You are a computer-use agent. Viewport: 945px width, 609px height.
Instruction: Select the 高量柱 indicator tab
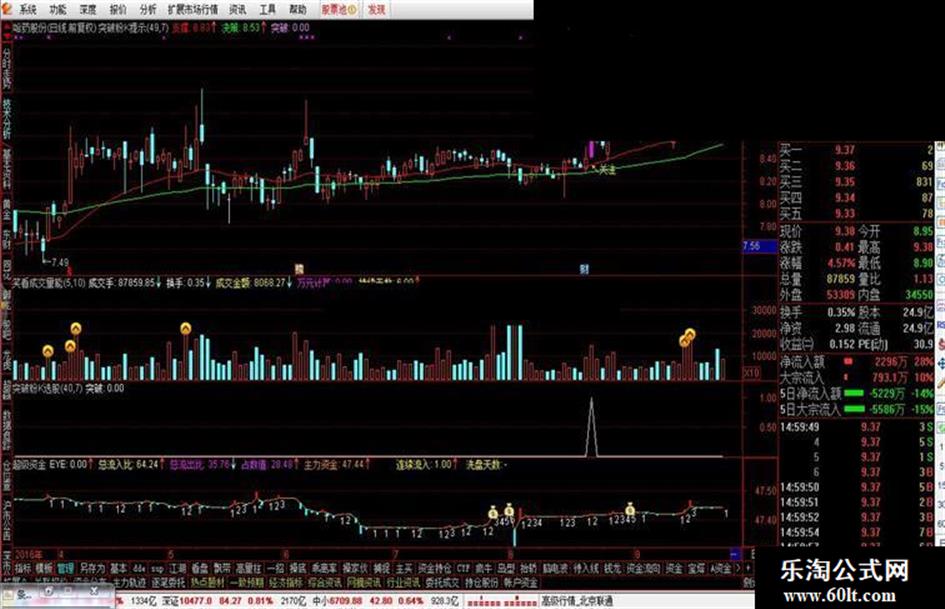pyautogui.click(x=248, y=569)
